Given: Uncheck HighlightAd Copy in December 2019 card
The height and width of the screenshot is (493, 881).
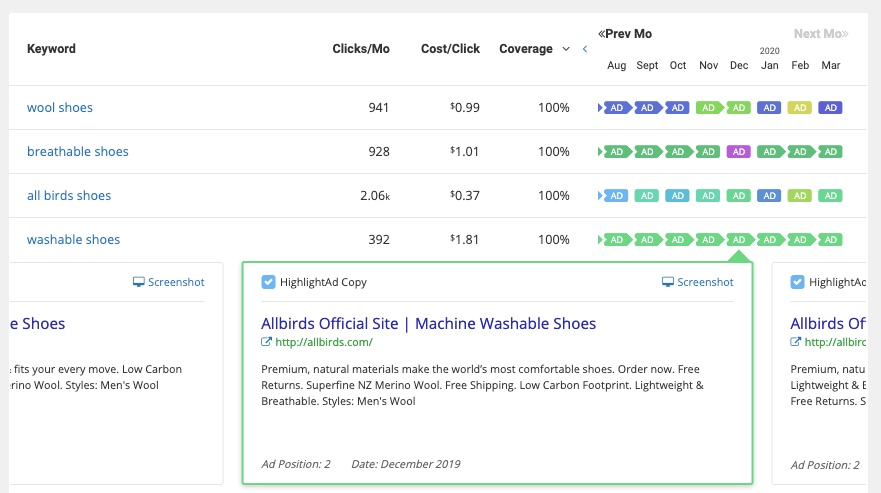Looking at the screenshot, I should coord(269,282).
